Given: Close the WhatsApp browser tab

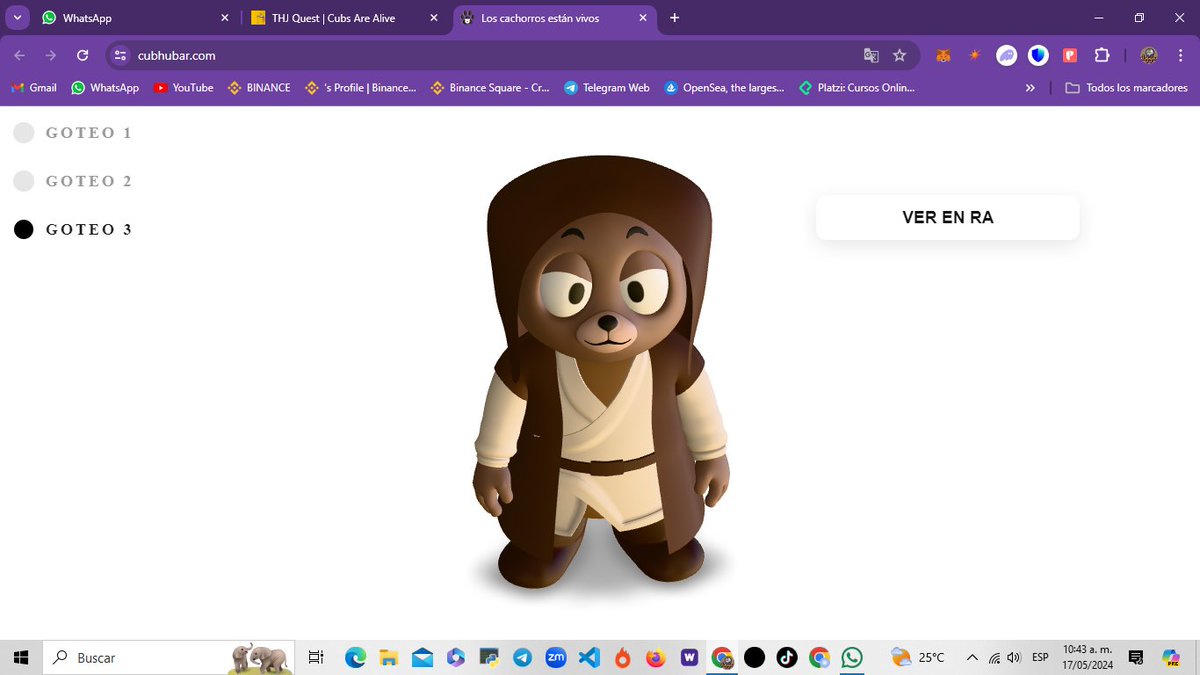Looking at the screenshot, I should [224, 18].
